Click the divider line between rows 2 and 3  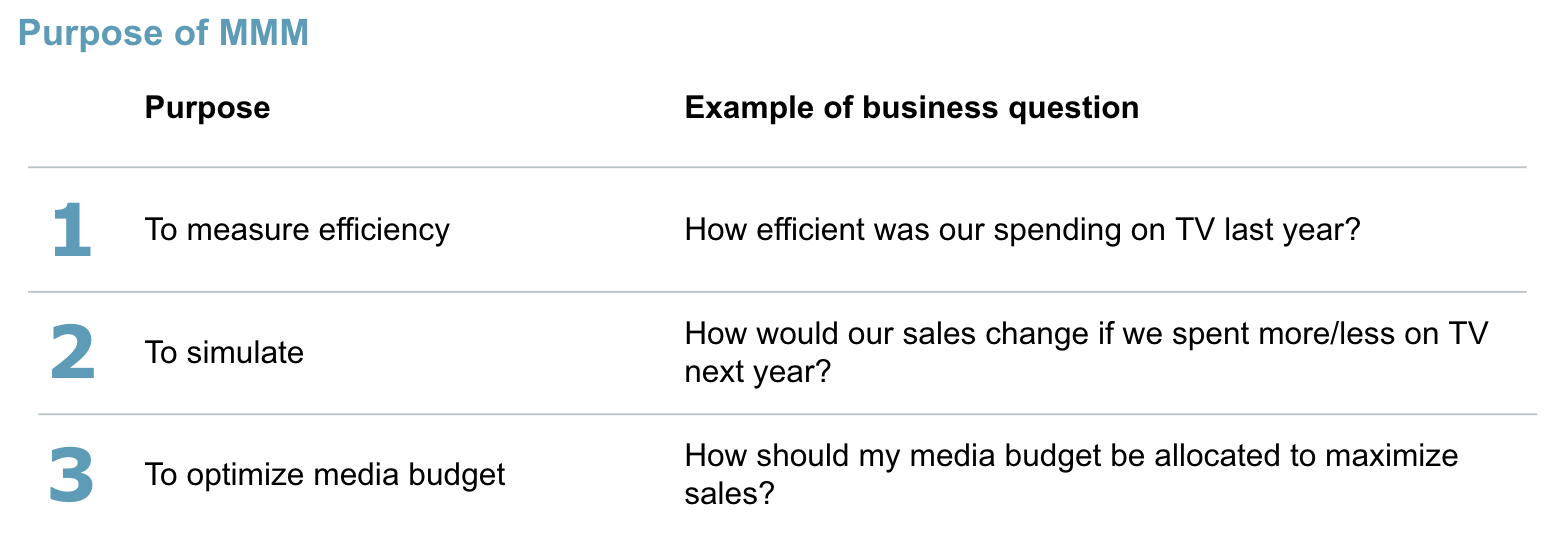pos(787,413)
